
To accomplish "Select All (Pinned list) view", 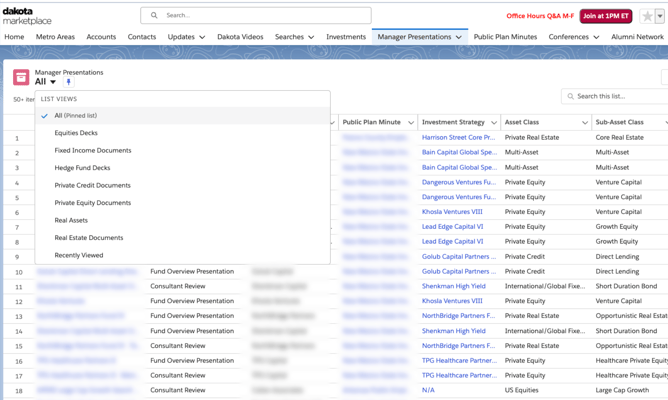I will click(182, 115).
